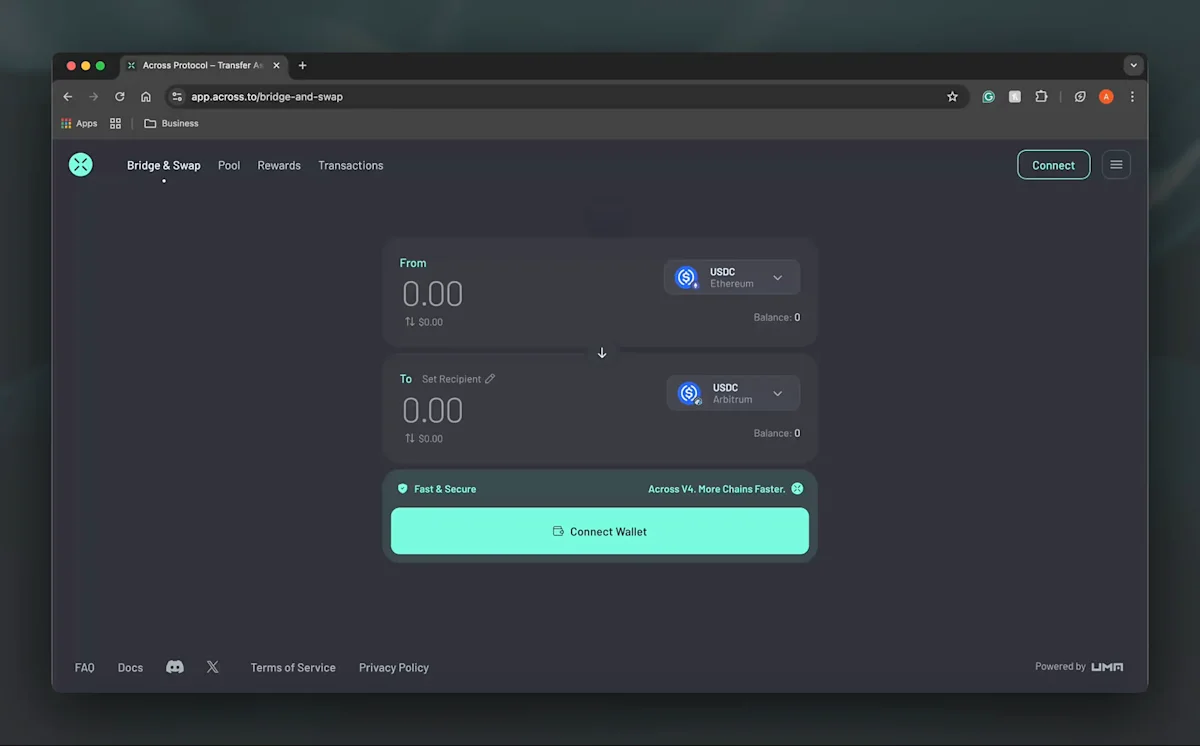This screenshot has width=1200, height=746.
Task: Click the To Balance: 0 text
Action: 777,433
